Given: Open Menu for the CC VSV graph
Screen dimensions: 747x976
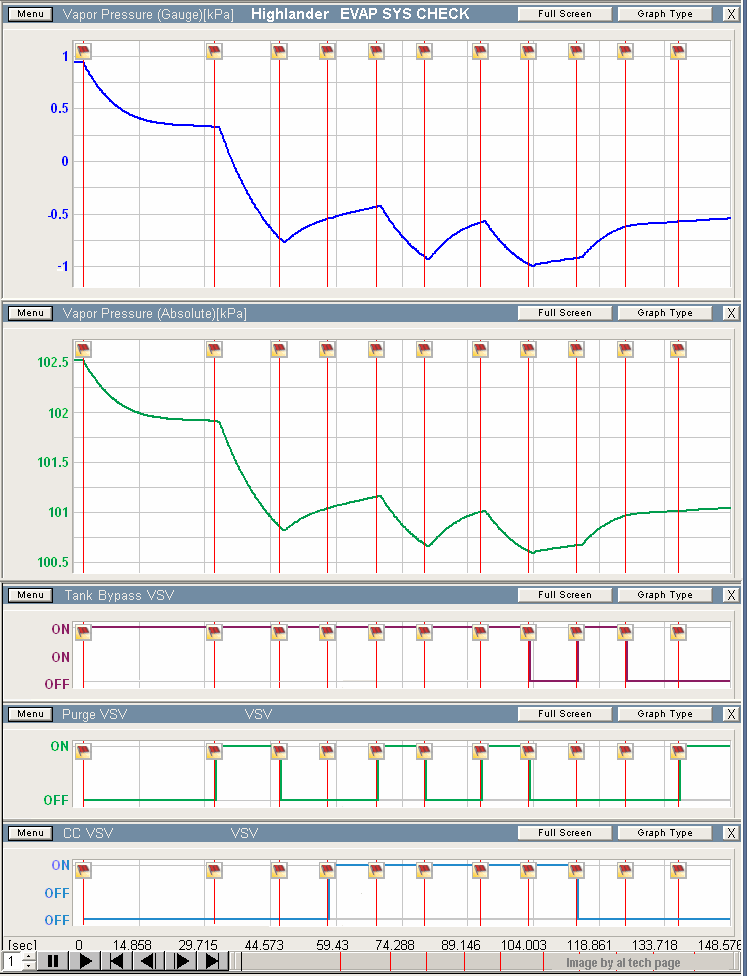Looking at the screenshot, I should pos(31,833).
